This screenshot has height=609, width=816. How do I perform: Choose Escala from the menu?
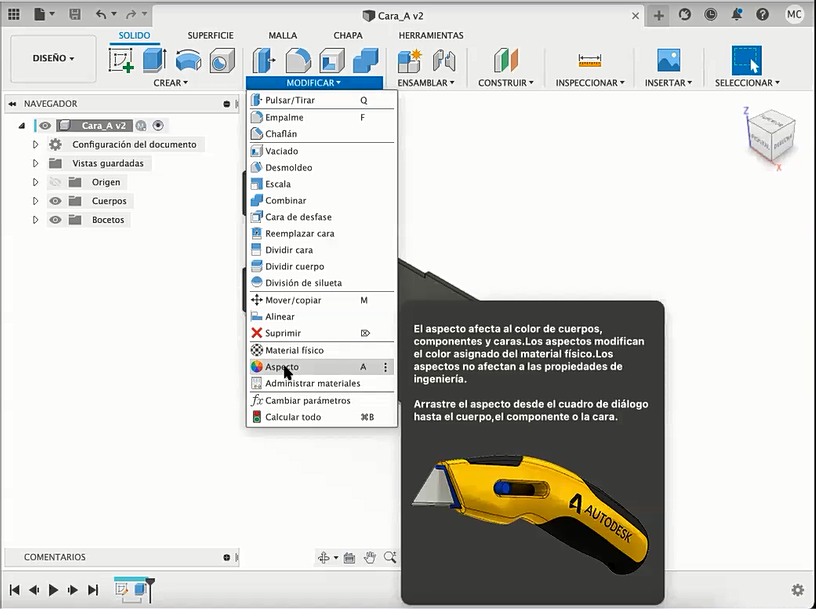(x=322, y=184)
